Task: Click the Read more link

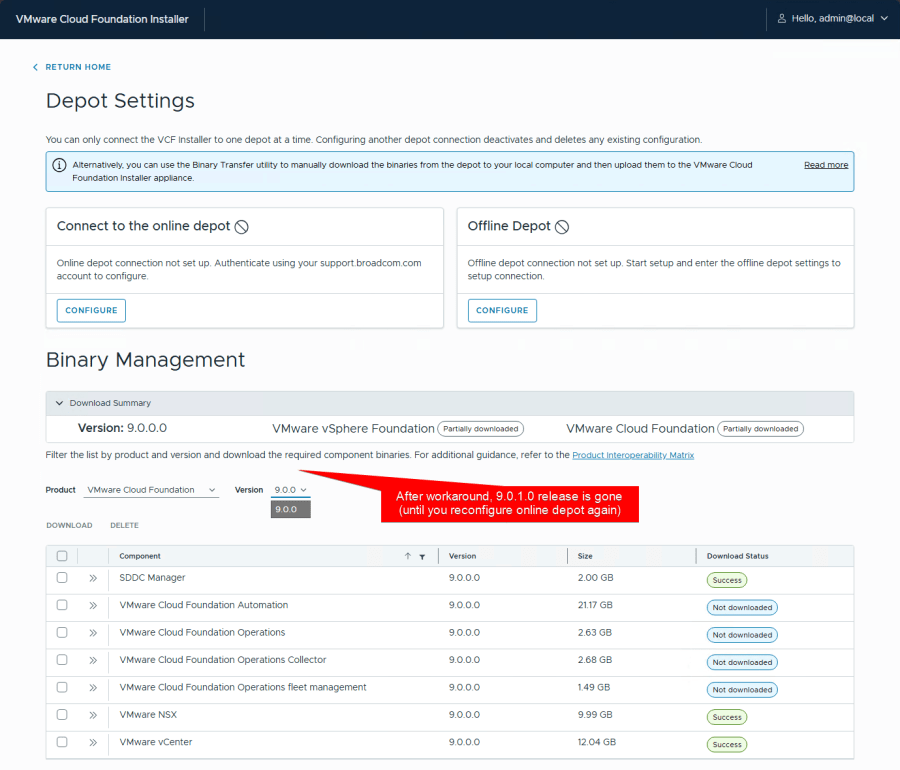Action: [x=825, y=165]
